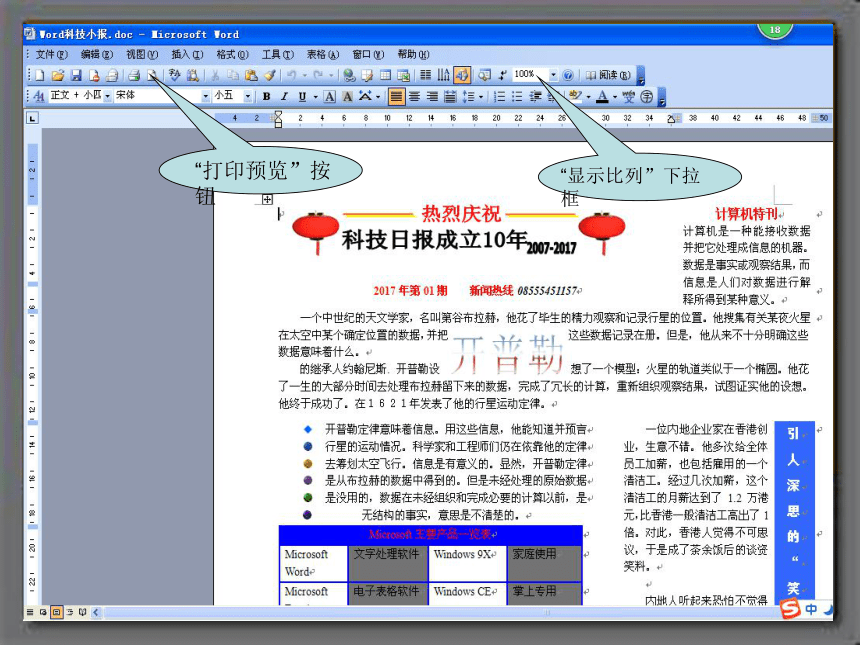Open the 工具 menu
The height and width of the screenshot is (645, 860).
coord(278,54)
